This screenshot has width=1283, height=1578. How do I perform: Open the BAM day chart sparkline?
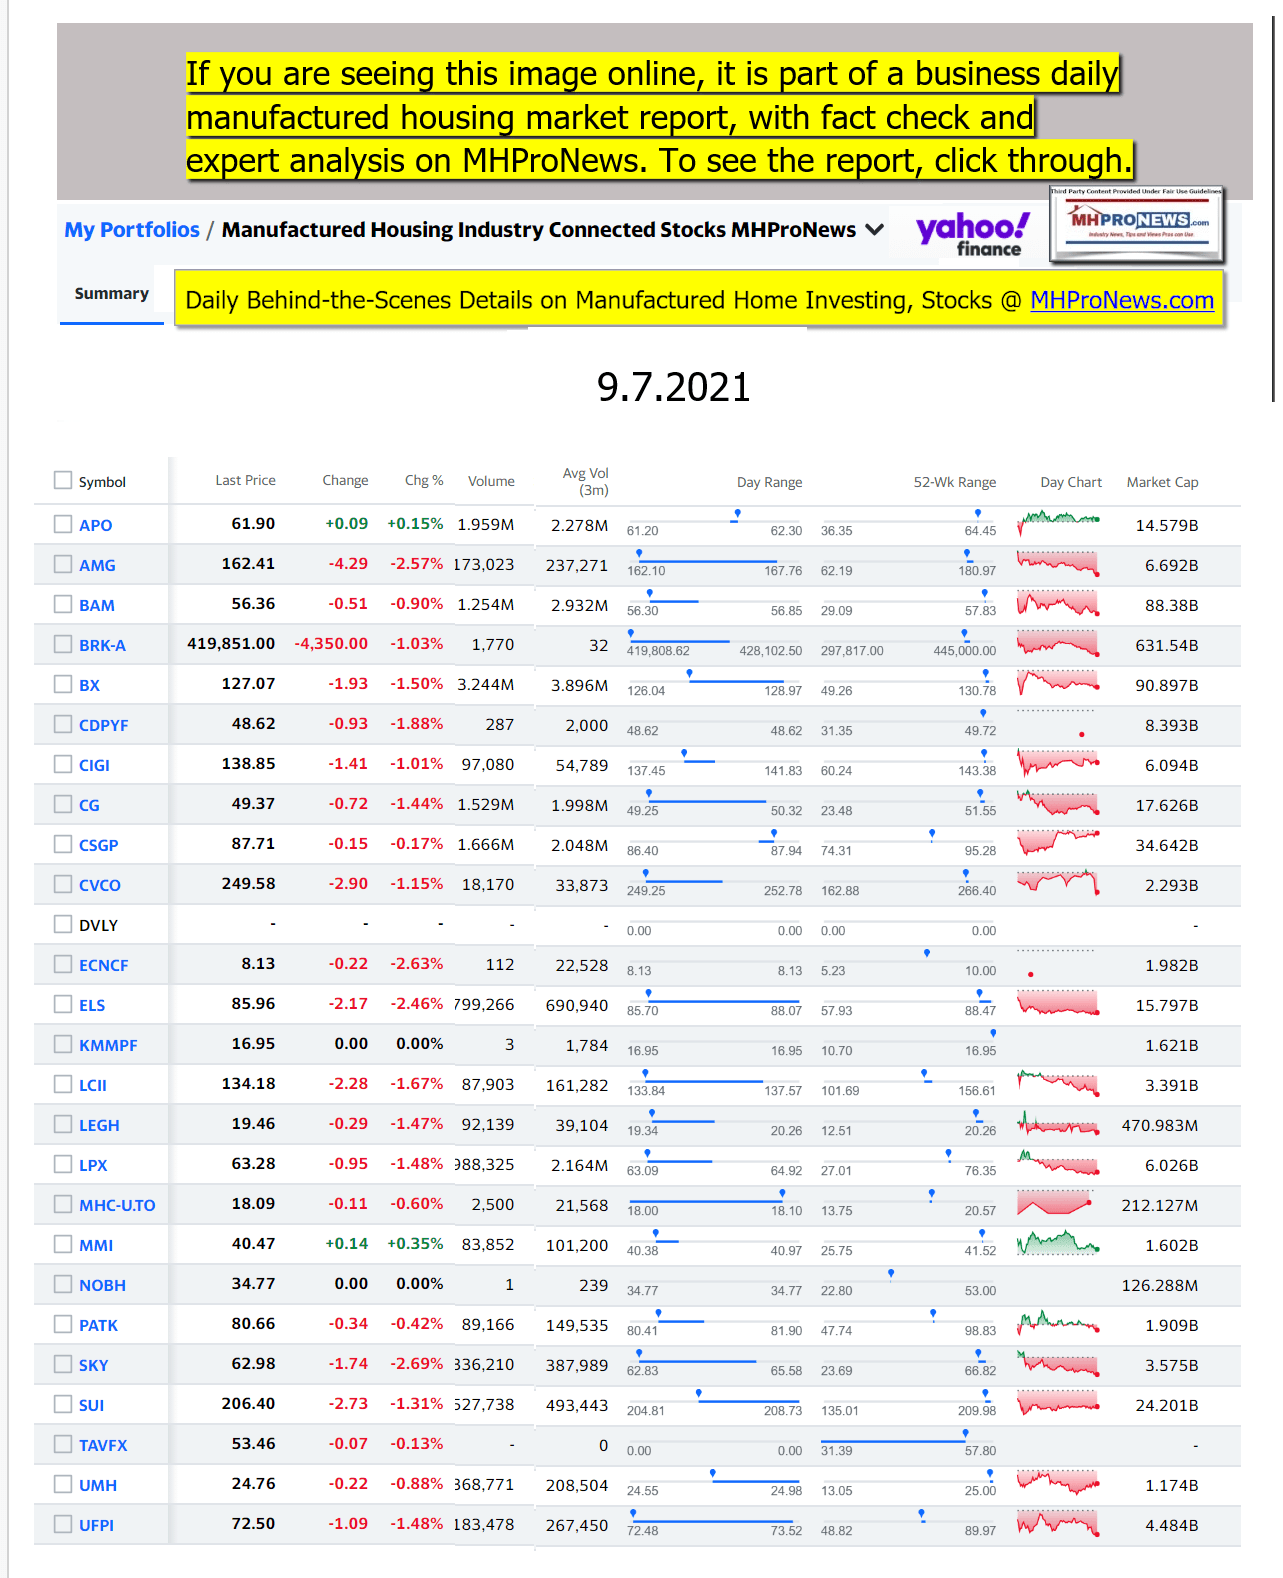pos(1058,603)
